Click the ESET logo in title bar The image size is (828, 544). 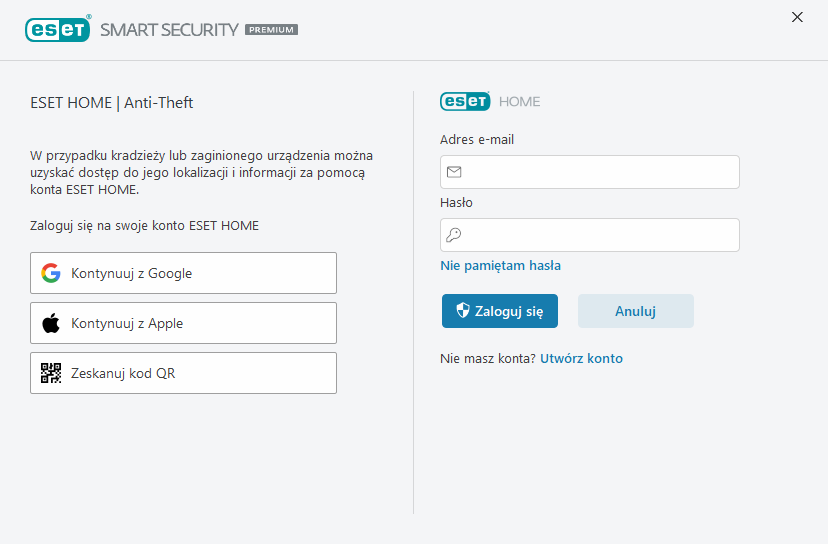(58, 29)
